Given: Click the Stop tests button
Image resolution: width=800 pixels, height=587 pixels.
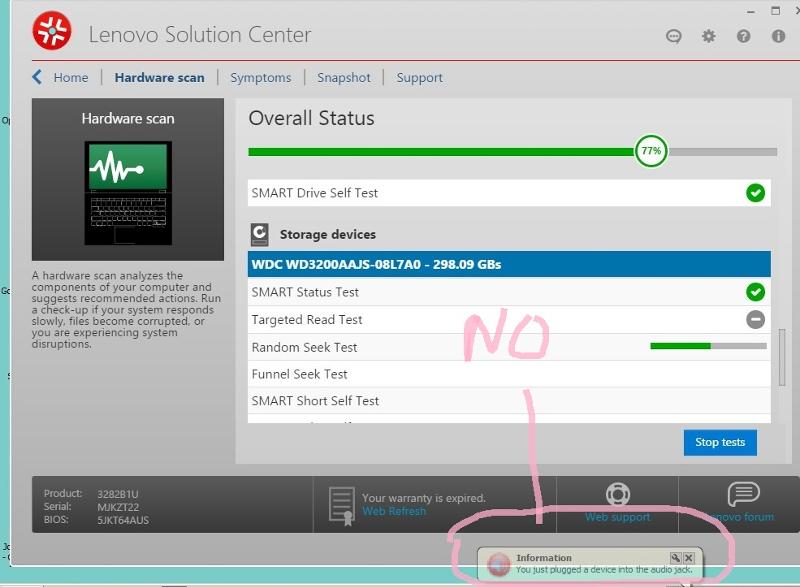Looking at the screenshot, I should coord(720,442).
